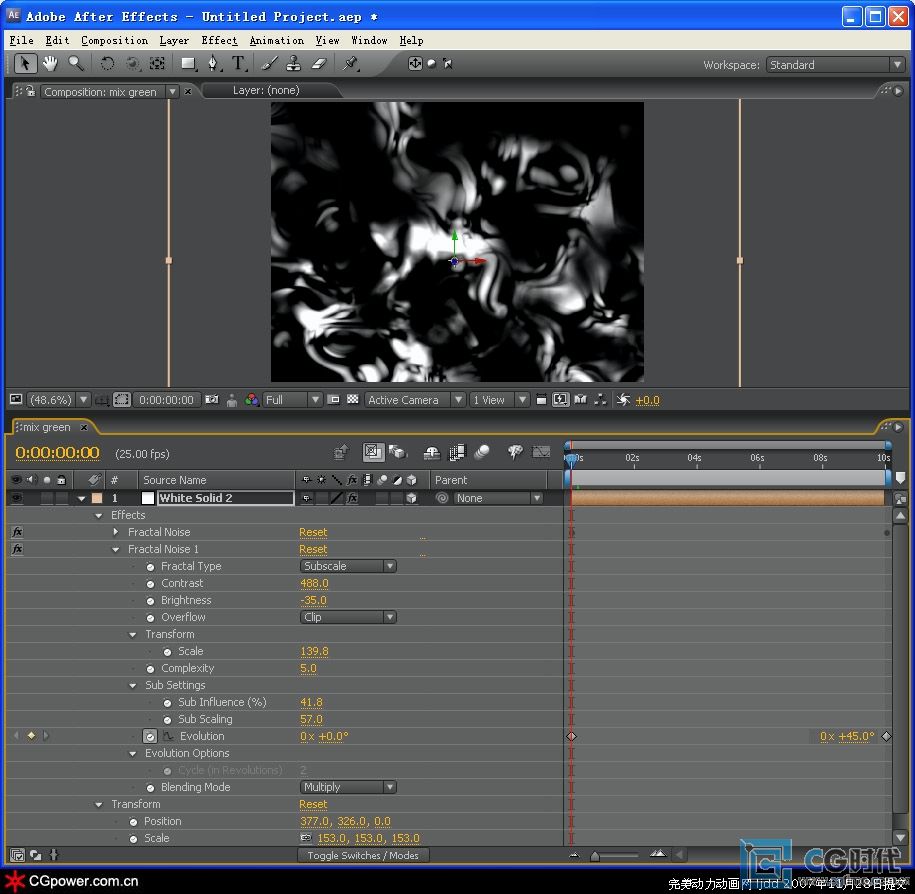Open Fractal Type Subscale dropdown
Screen dimensions: 915x894
point(348,566)
